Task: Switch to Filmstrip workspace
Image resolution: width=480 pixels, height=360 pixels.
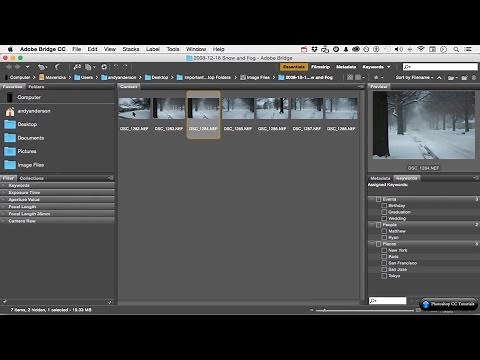Action: point(320,67)
